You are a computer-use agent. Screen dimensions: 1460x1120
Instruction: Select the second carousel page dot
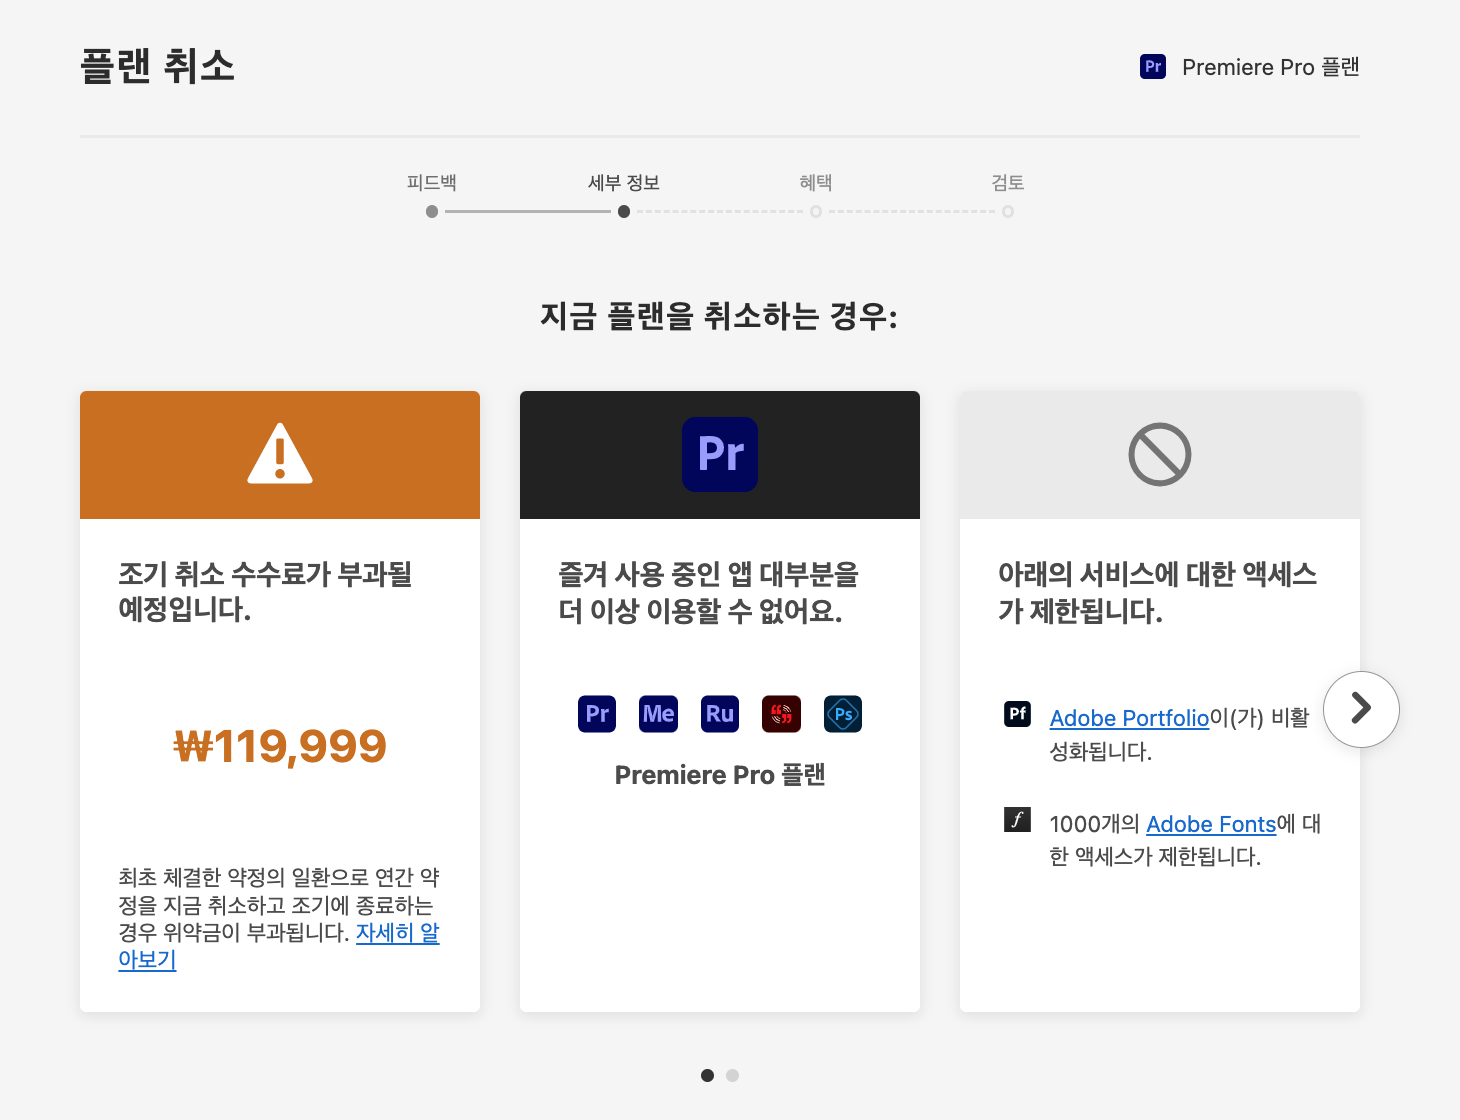click(x=732, y=1075)
